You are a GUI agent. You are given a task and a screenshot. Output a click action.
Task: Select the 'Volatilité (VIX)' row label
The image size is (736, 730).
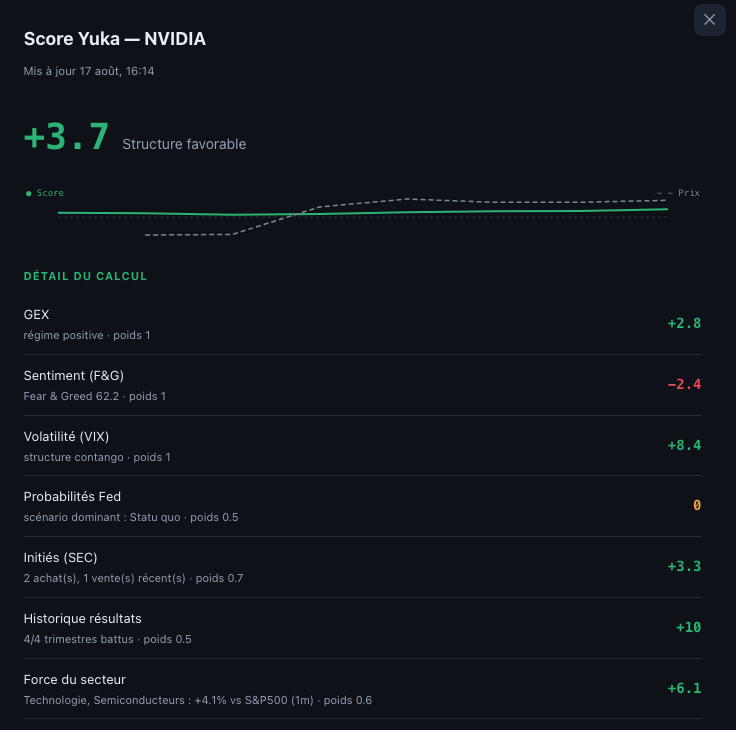66,437
